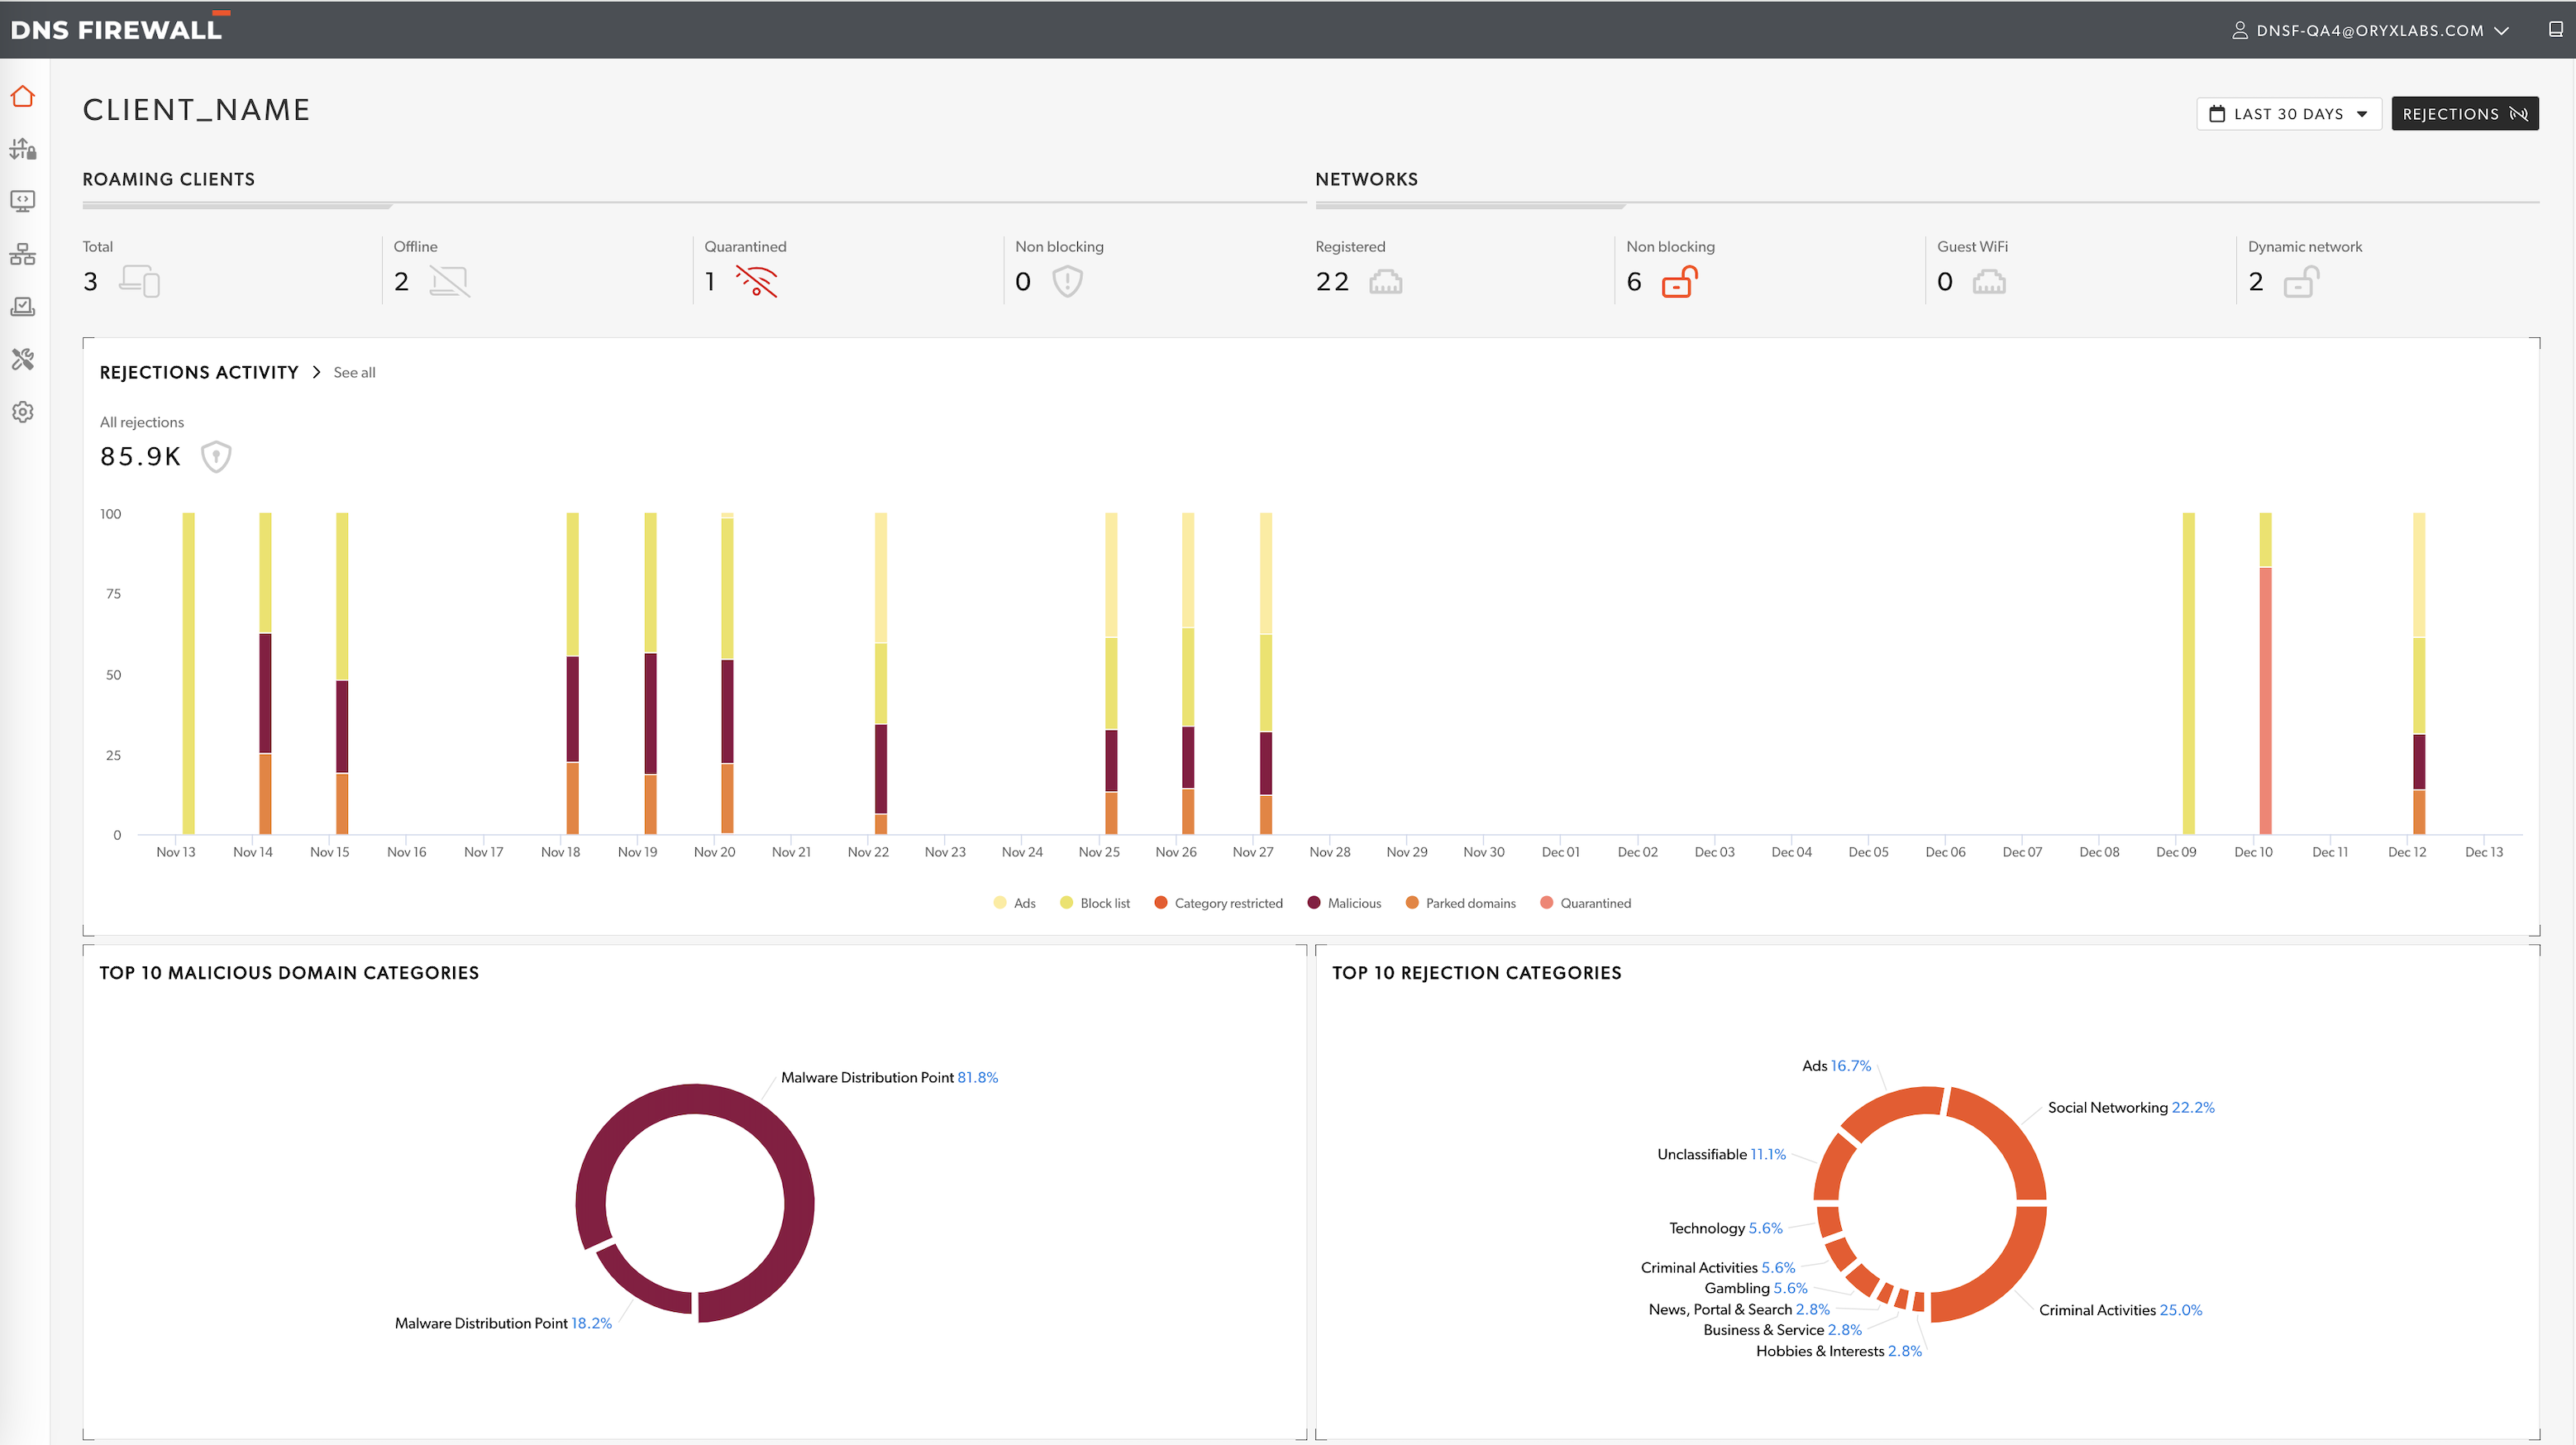This screenshot has height=1445, width=2576.
Task: Click the laptop checkmark sidebar icon
Action: pyautogui.click(x=23, y=307)
